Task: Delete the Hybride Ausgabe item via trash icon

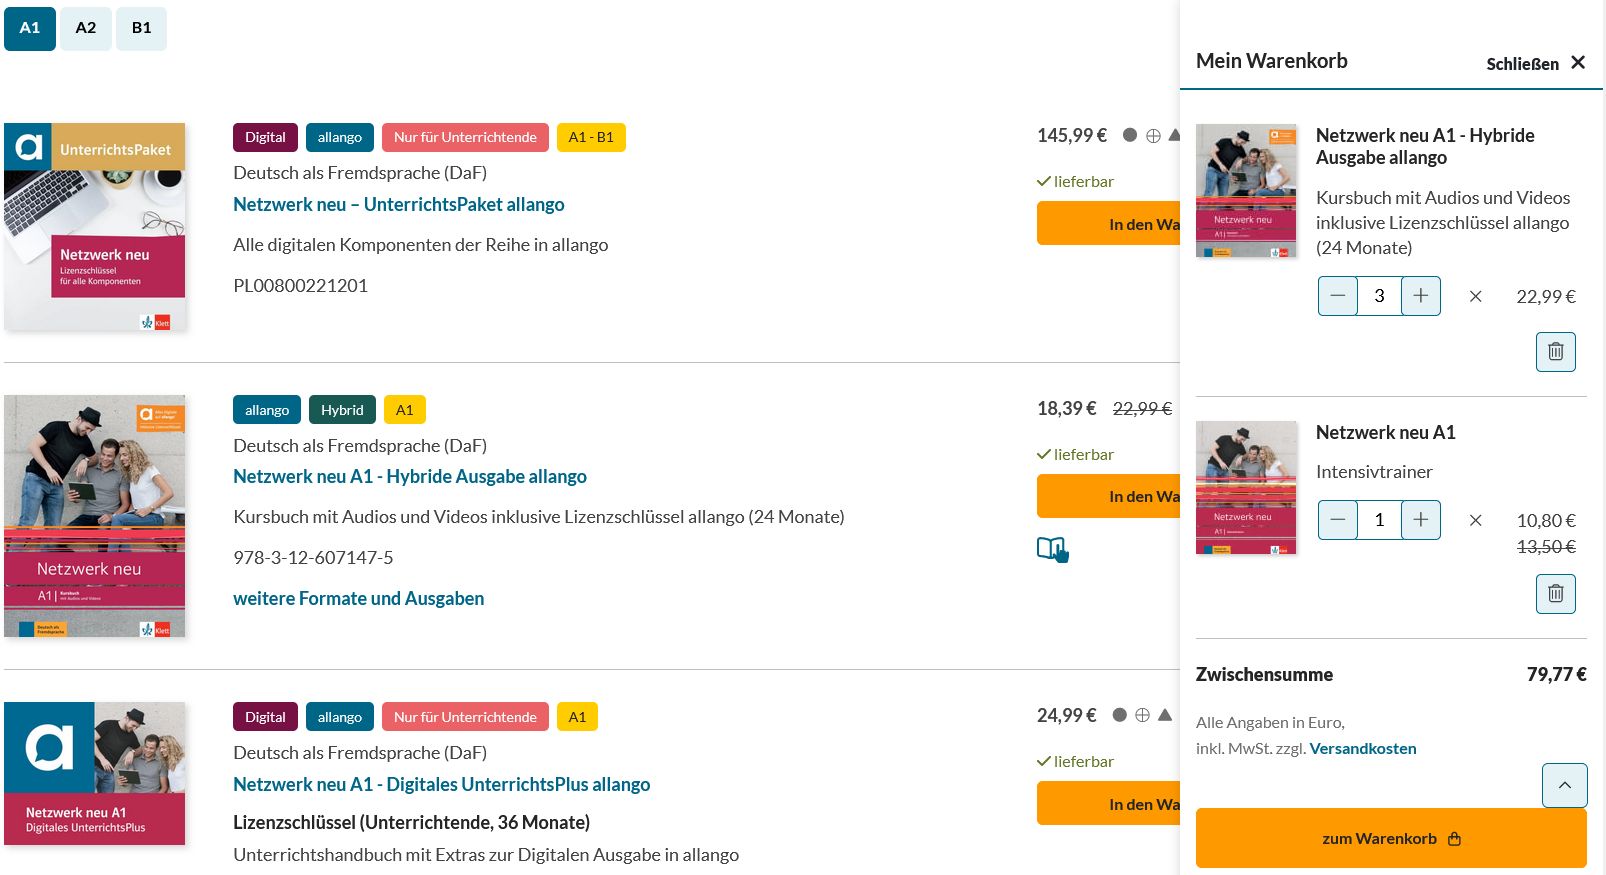Action: point(1555,351)
